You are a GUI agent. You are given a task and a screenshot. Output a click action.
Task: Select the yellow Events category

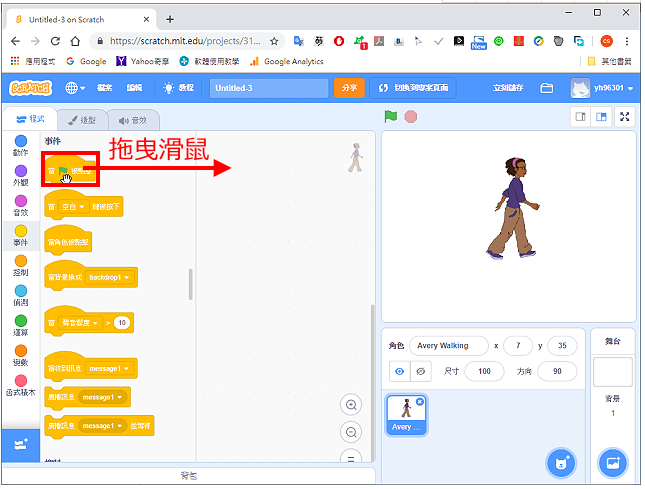point(21,236)
